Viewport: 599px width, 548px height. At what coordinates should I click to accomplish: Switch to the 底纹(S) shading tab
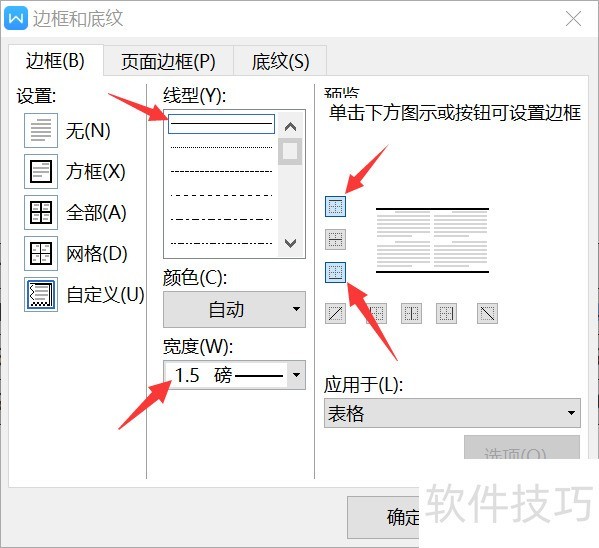[x=280, y=61]
